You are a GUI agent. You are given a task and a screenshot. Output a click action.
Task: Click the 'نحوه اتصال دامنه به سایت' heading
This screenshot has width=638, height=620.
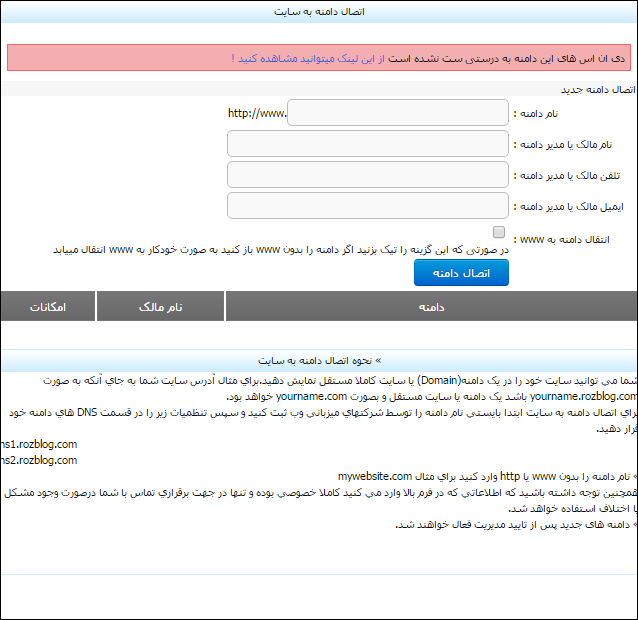(x=319, y=361)
